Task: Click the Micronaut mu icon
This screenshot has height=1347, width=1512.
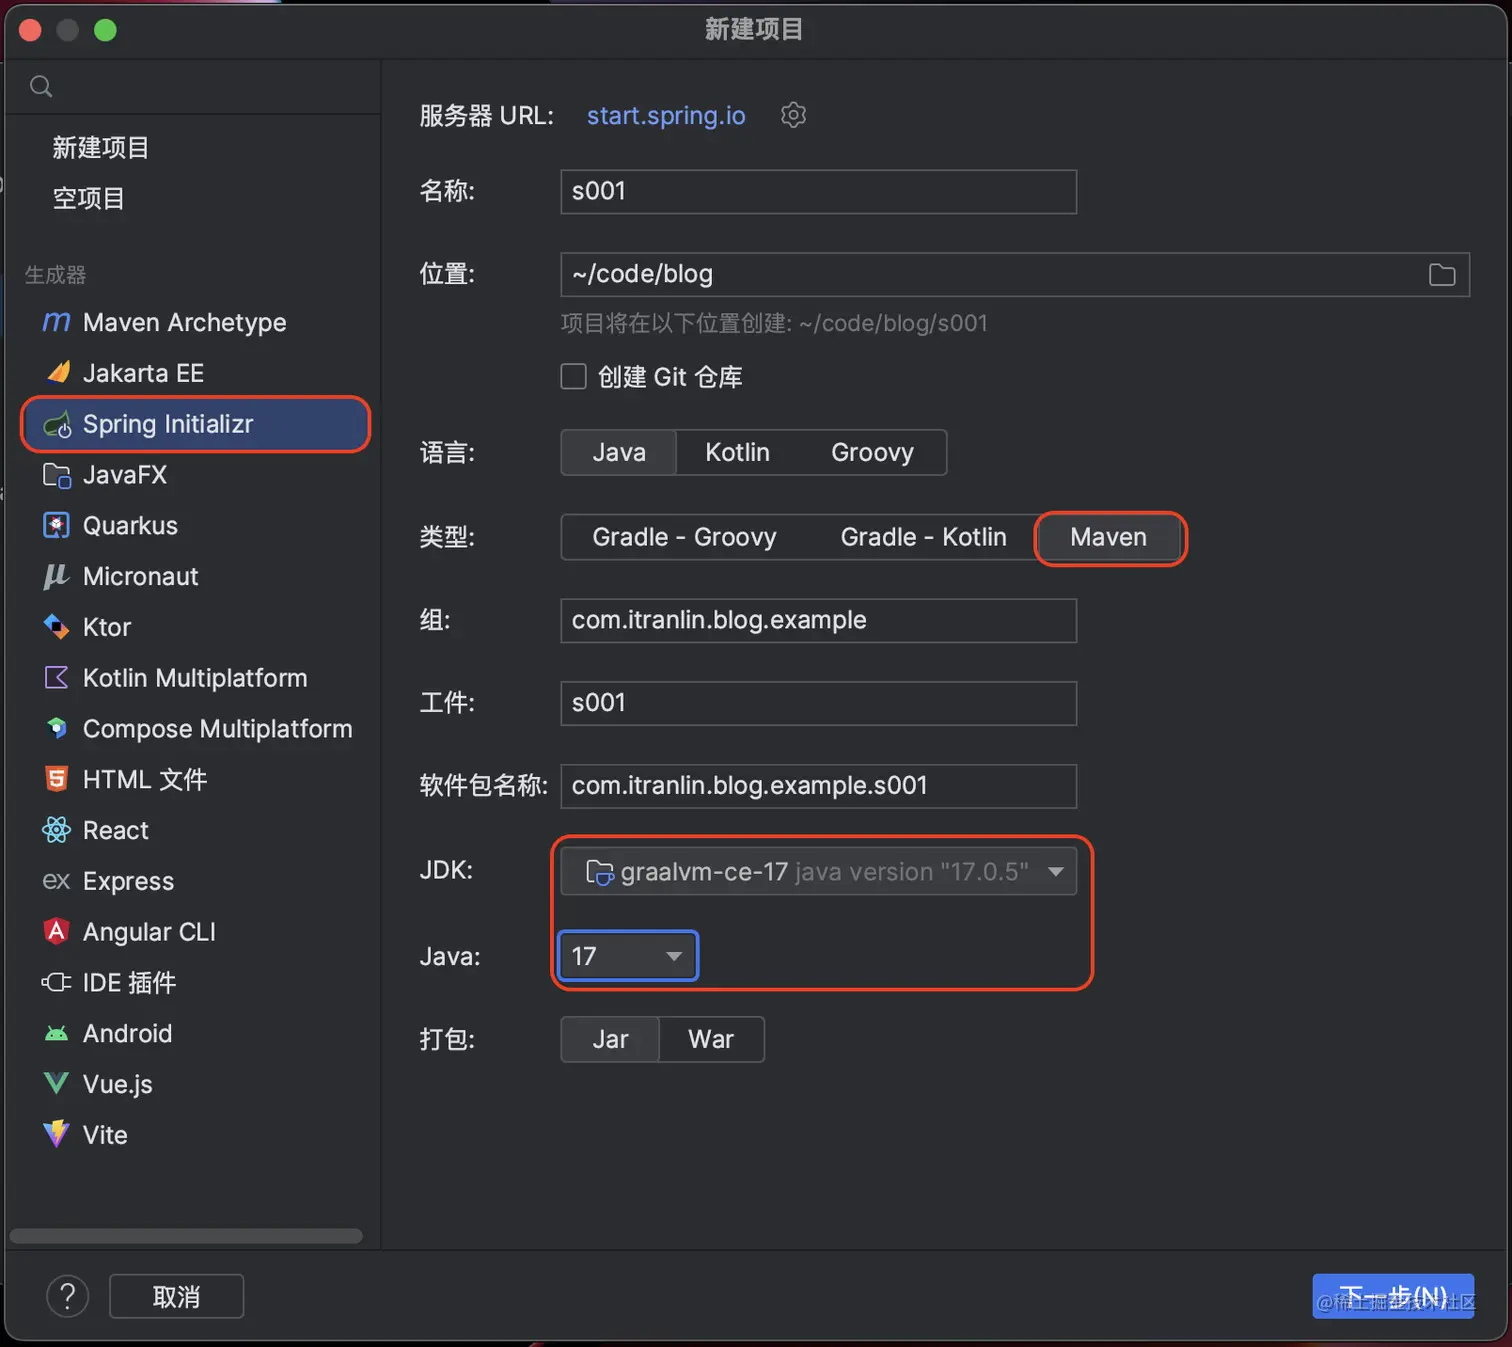Action: [x=56, y=576]
